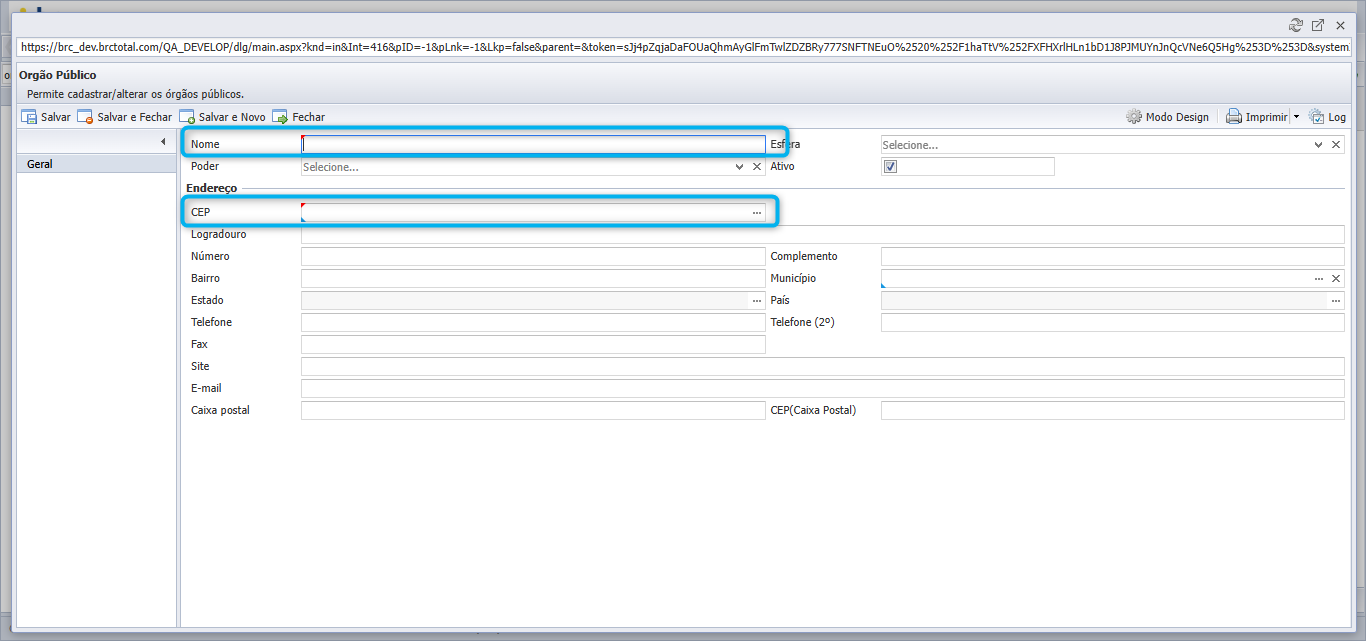Open the Município lookup ellipsis button
The height and width of the screenshot is (641, 1366).
tap(1318, 278)
